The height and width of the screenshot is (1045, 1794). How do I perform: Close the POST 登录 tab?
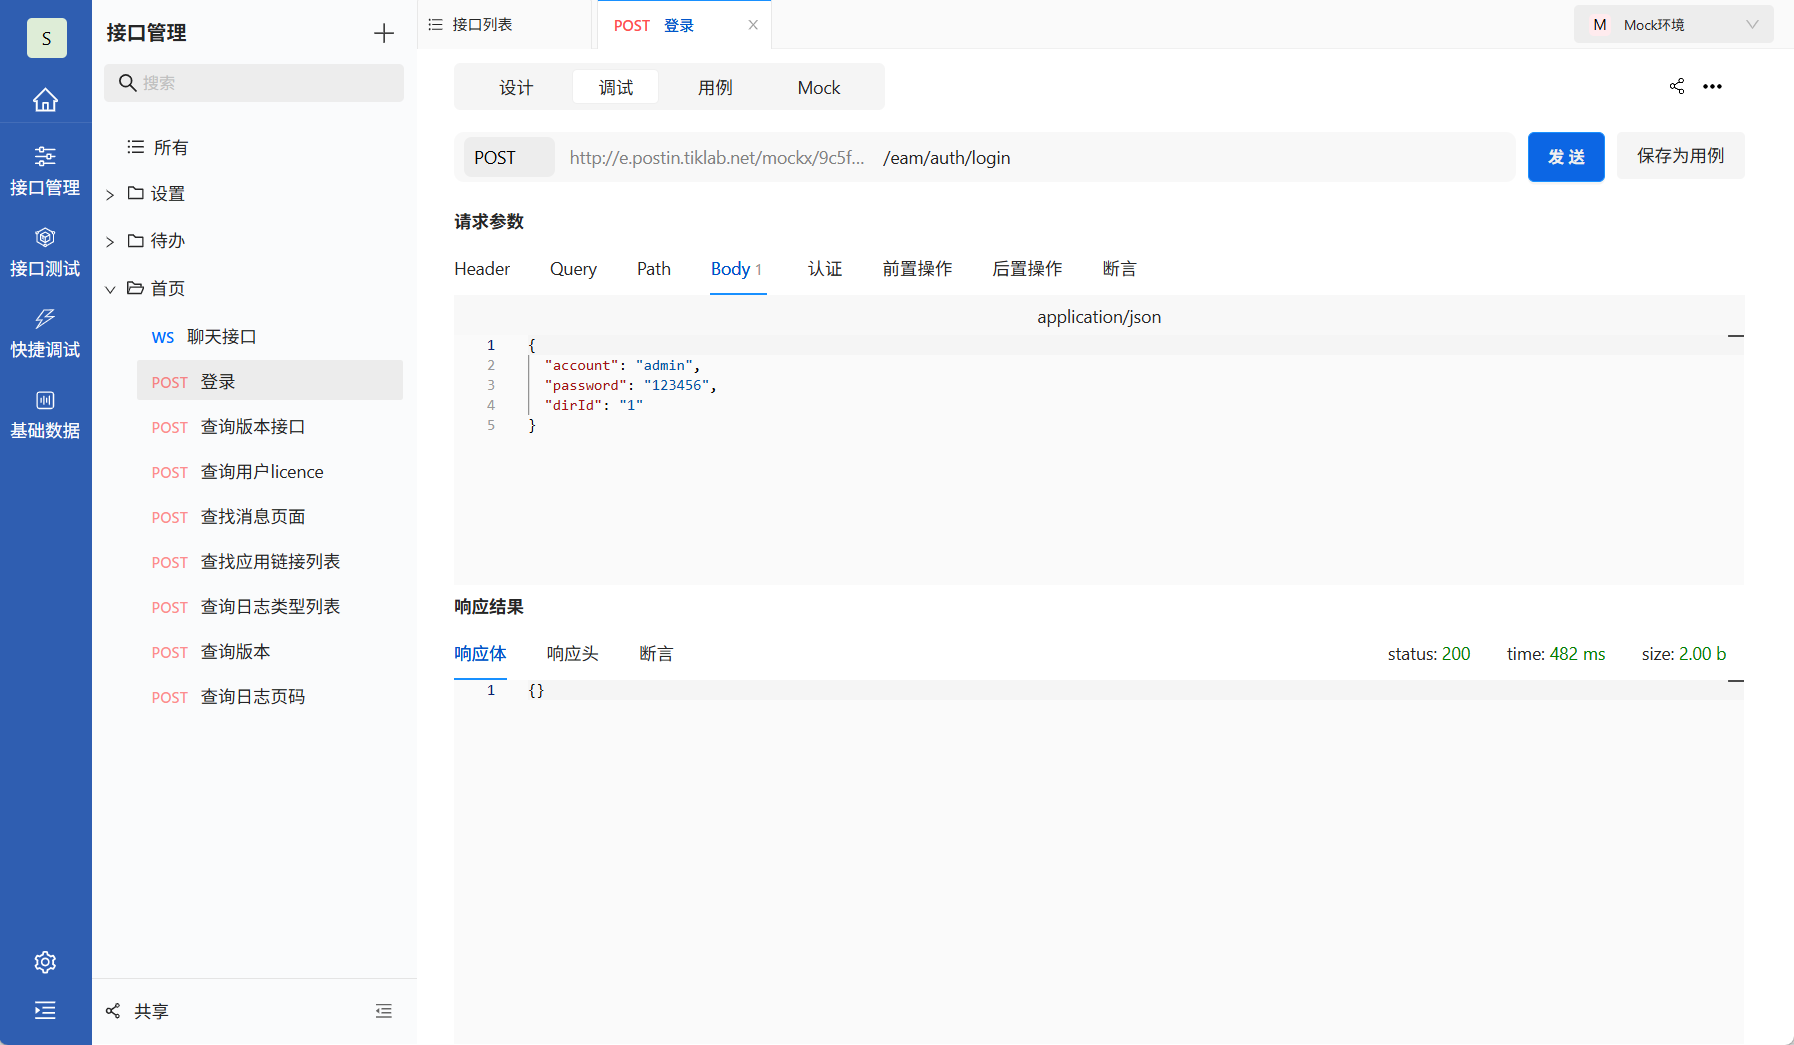[x=753, y=25]
